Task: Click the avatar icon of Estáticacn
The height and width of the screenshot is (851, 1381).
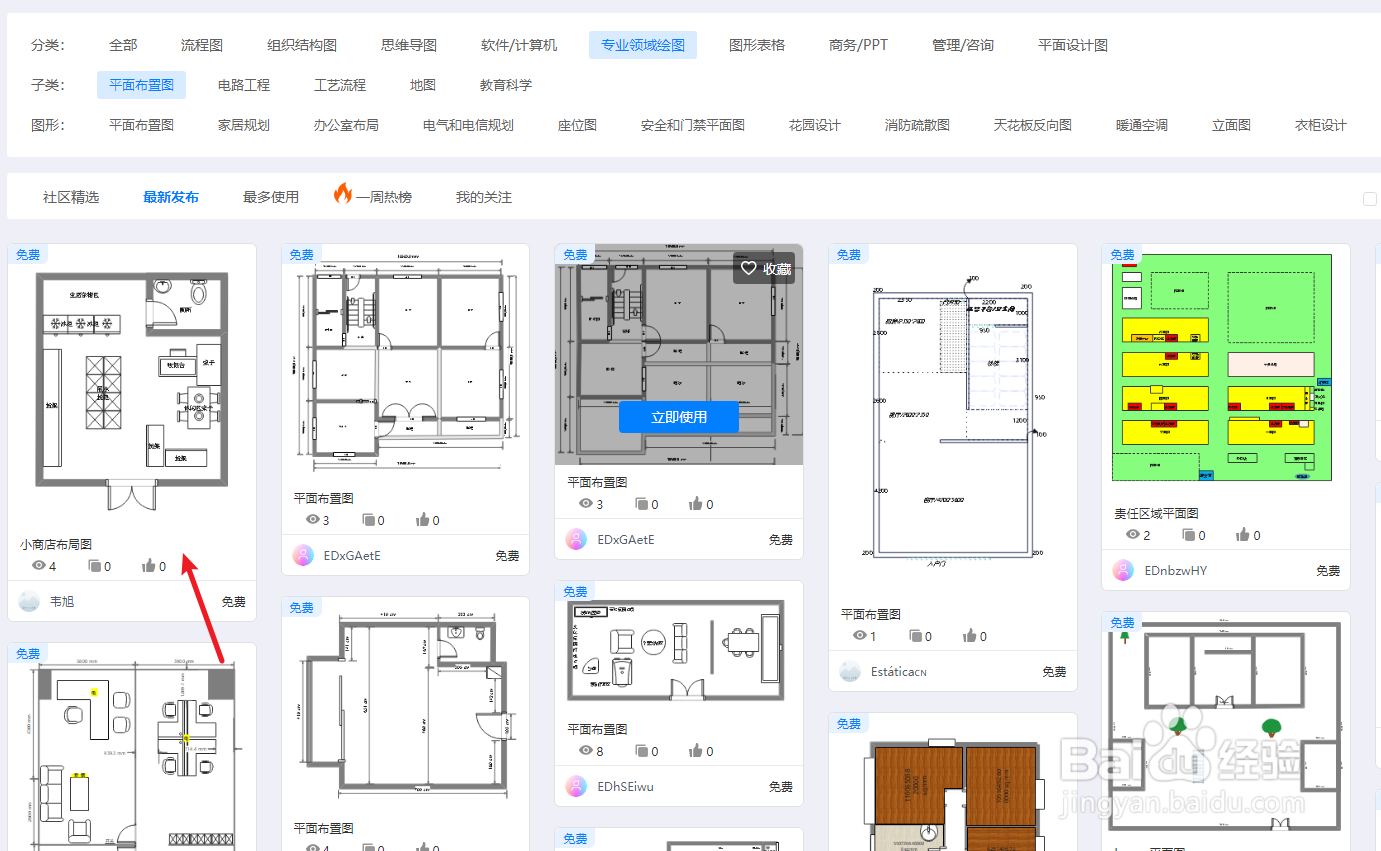Action: click(x=849, y=671)
